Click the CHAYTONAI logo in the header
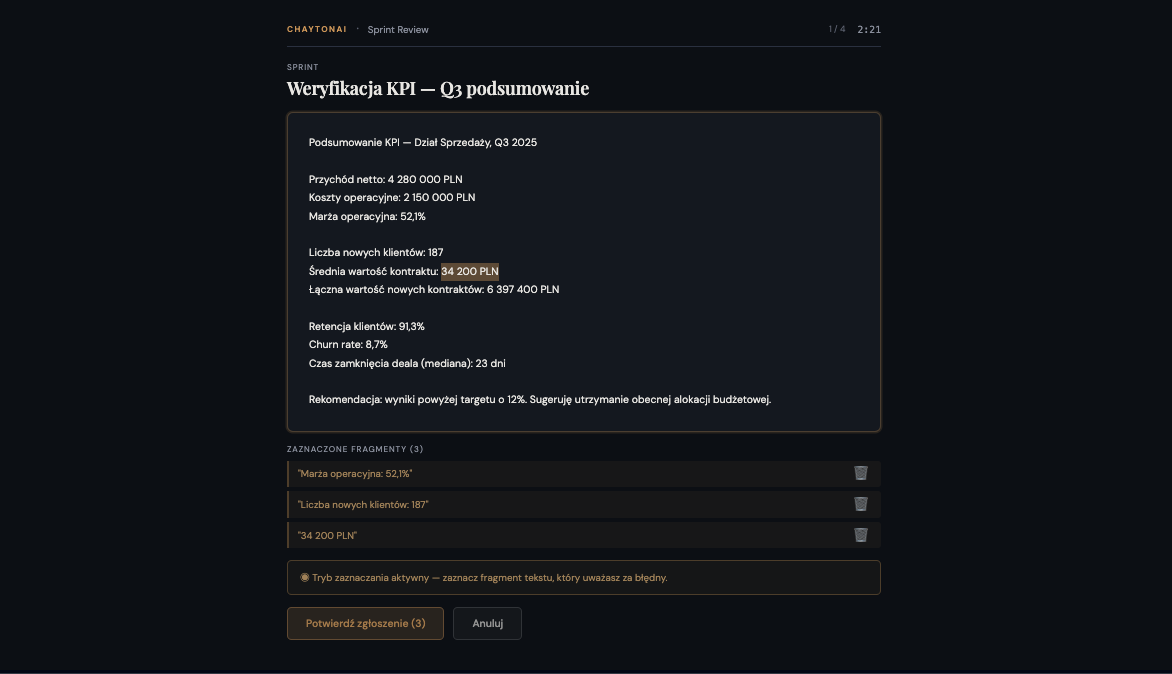Viewport: 1172px width, 674px height. 317,29
